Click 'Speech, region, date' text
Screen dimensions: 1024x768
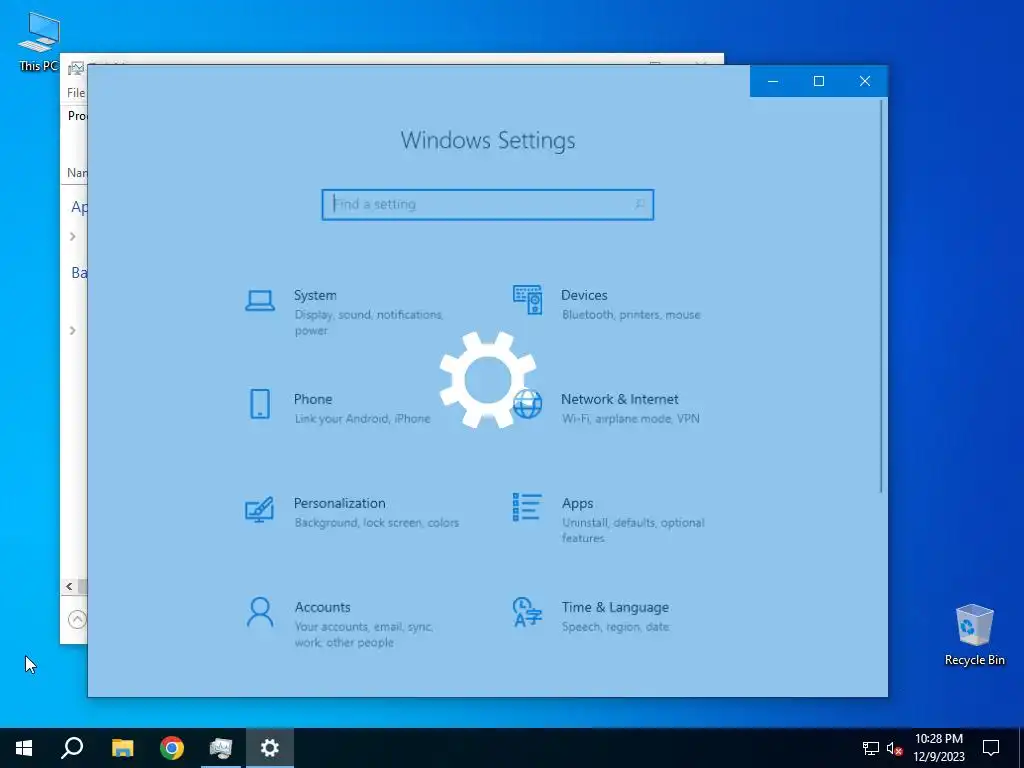click(x=615, y=627)
